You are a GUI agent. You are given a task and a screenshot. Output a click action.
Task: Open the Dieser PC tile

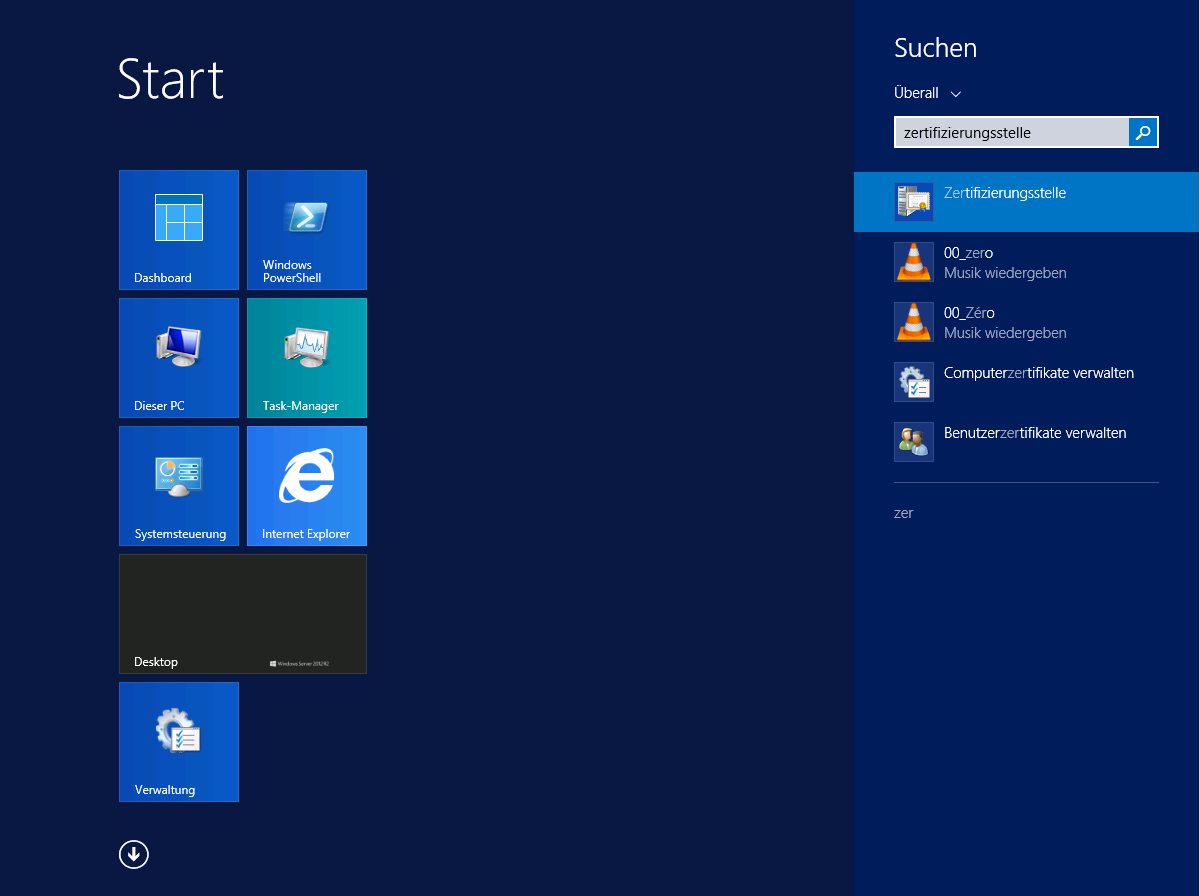(x=179, y=357)
